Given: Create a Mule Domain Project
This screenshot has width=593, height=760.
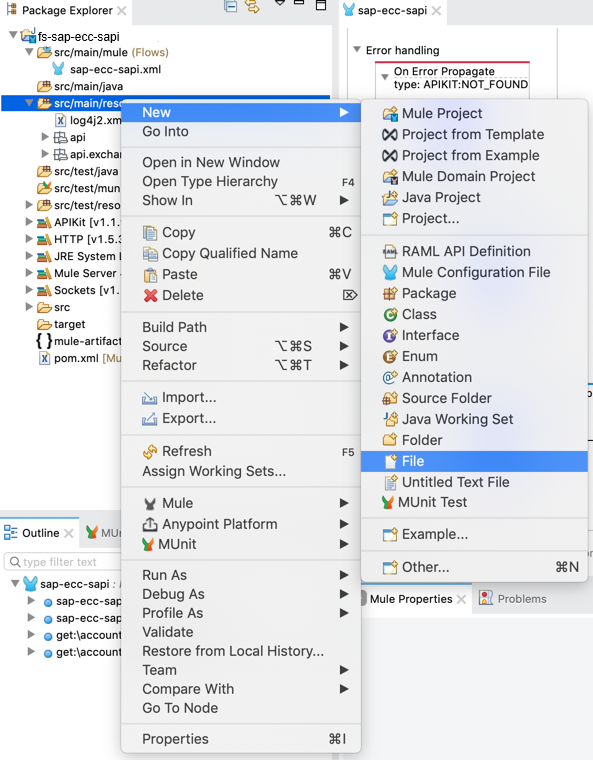Looking at the screenshot, I should (x=474, y=176).
